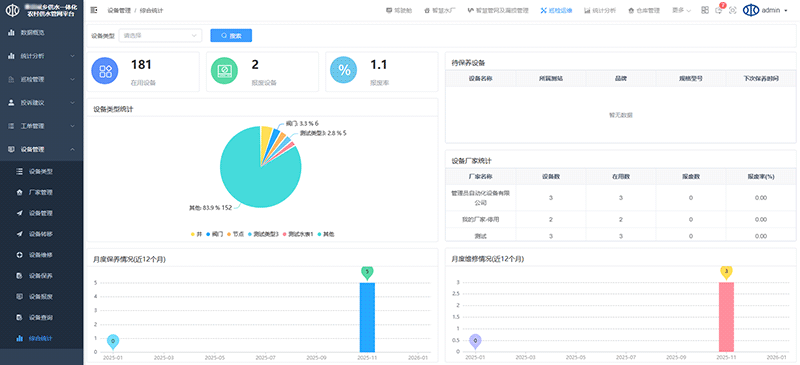Click the 数据概览 bar chart icon
This screenshot has height=365, width=800.
(11, 32)
